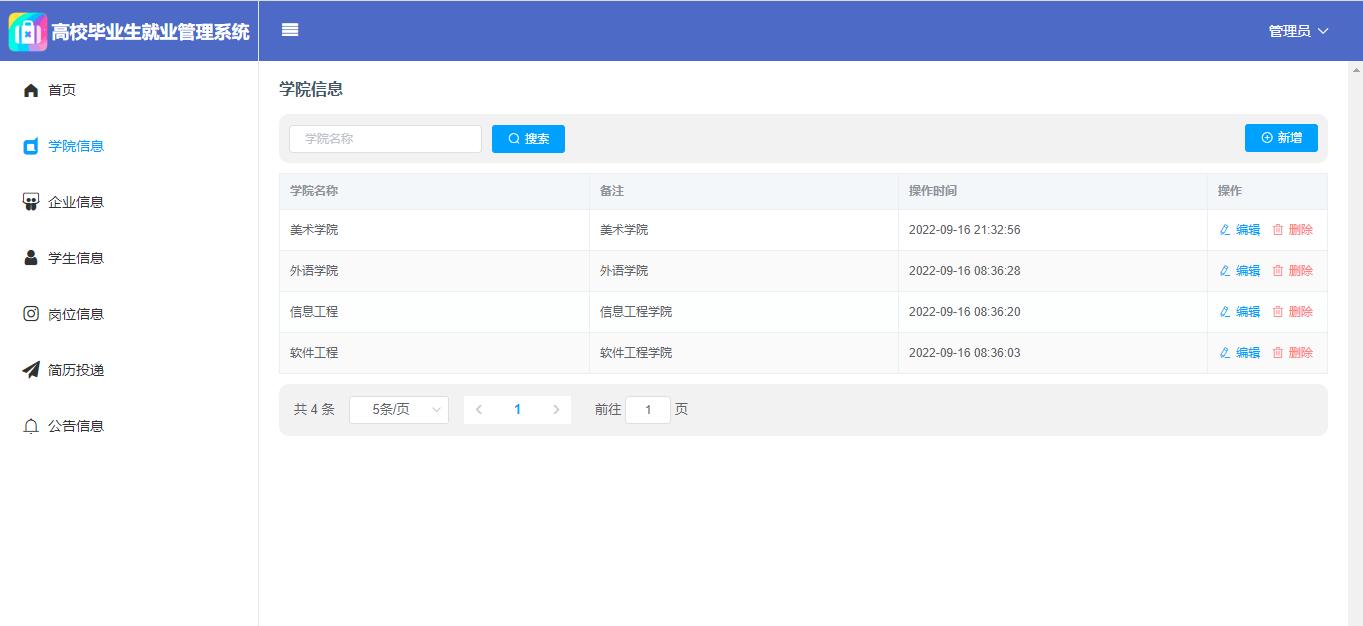Image resolution: width=1363 pixels, height=626 pixels.
Task: Open the 管理员 user dropdown
Action: click(1298, 31)
